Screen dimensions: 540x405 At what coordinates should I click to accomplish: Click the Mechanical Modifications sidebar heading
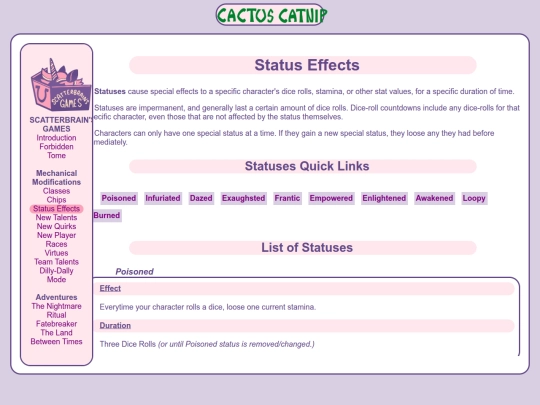tap(56, 178)
